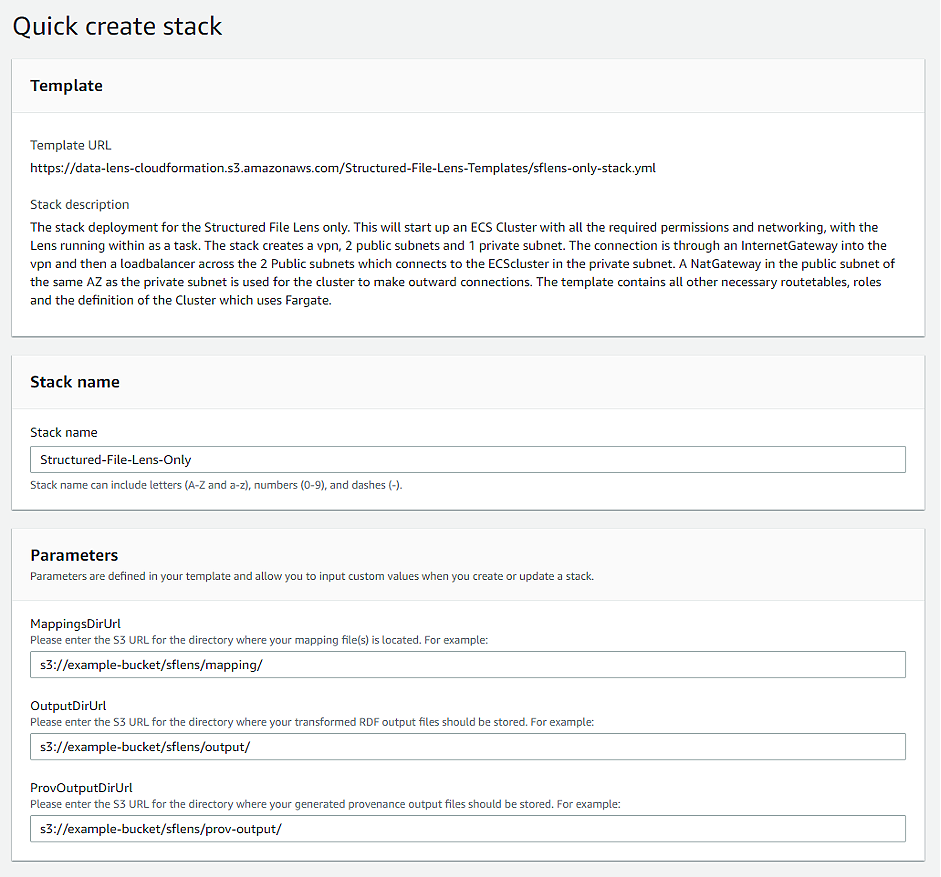Click the ProvOutputDirUrl parameter label
The height and width of the screenshot is (877, 941).
click(x=81, y=788)
